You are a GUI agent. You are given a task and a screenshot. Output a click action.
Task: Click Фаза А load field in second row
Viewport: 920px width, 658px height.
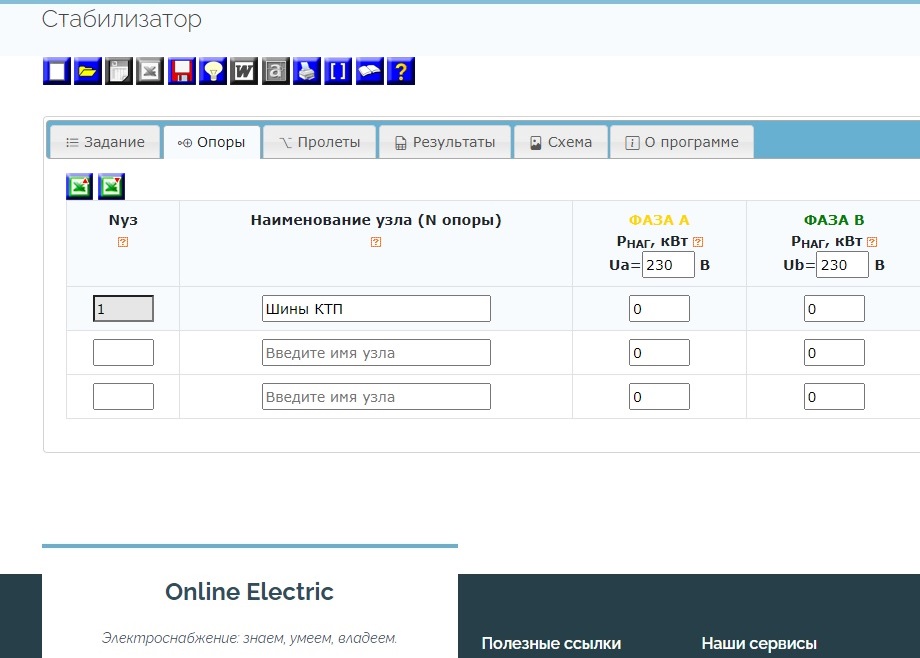click(659, 353)
